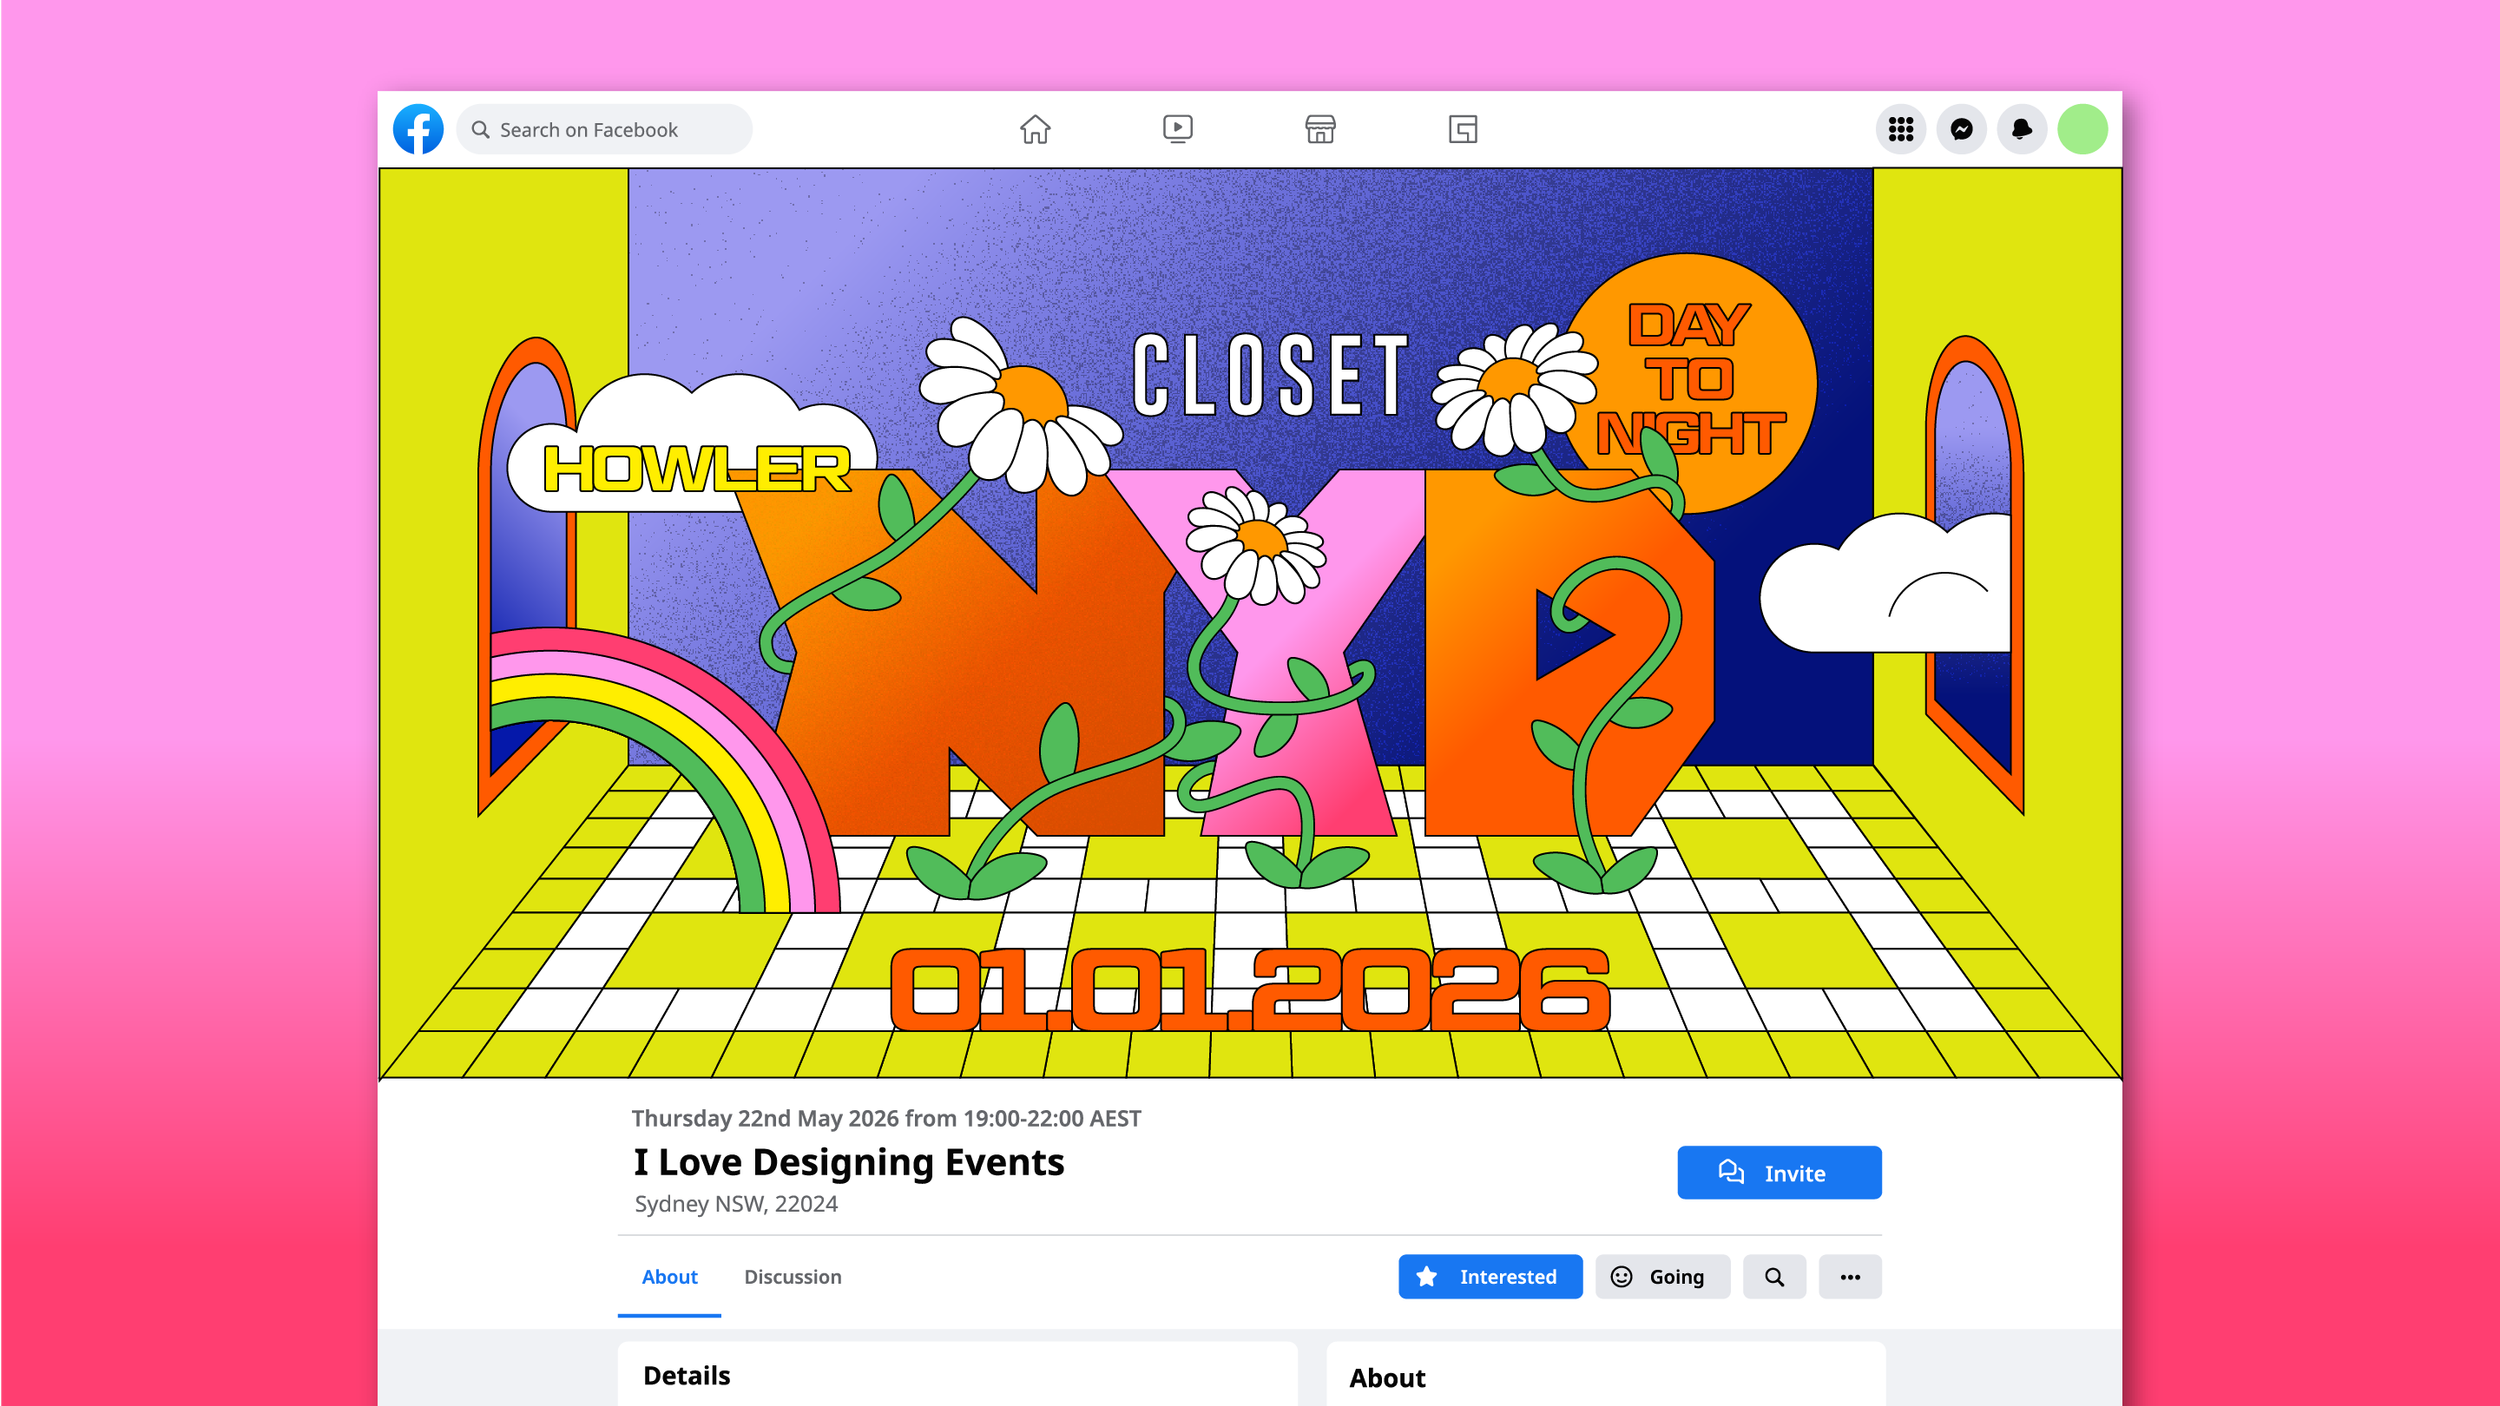Image resolution: width=2500 pixels, height=1406 pixels.
Task: Click the event cover image
Action: pyautogui.click(x=1250, y=622)
